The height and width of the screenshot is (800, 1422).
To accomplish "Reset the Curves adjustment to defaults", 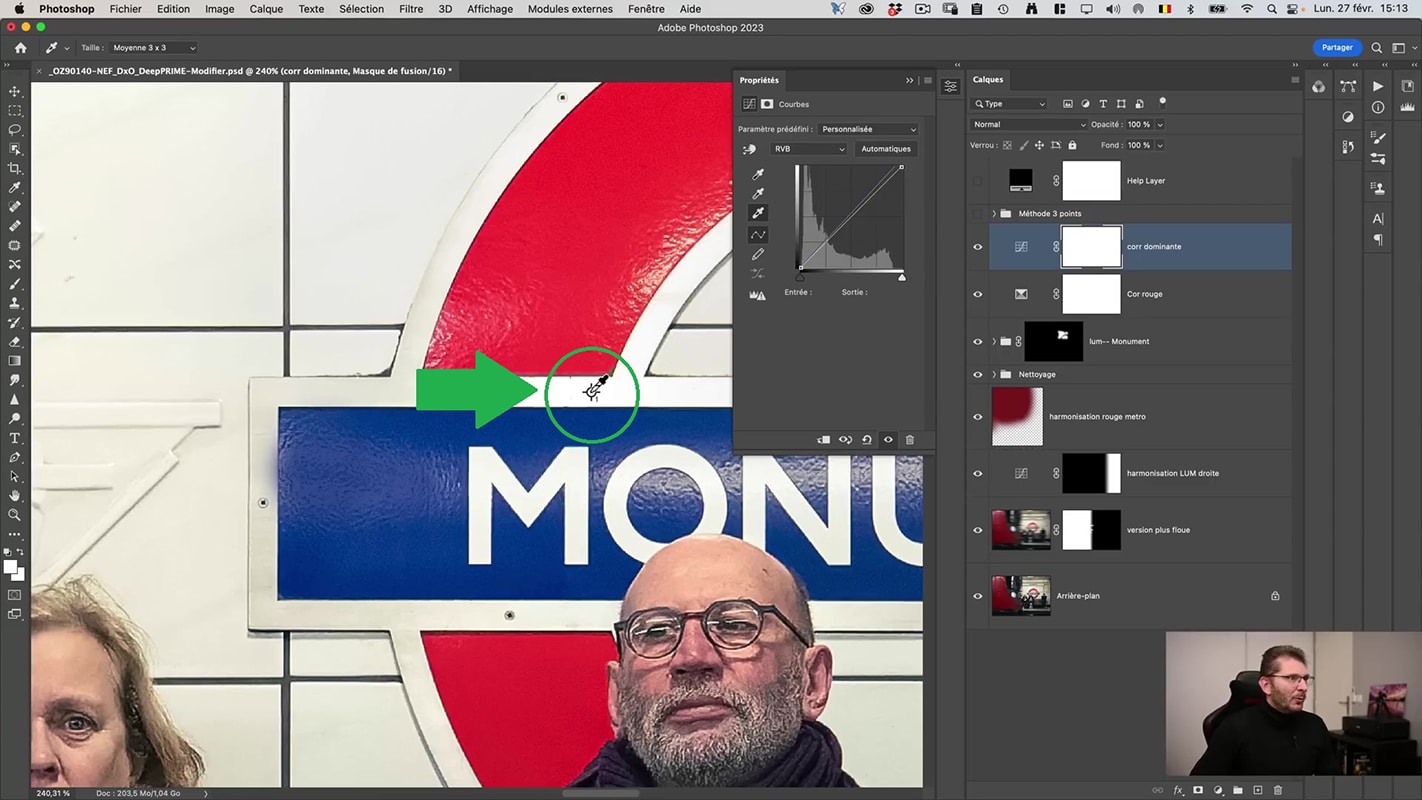I will [x=867, y=440].
